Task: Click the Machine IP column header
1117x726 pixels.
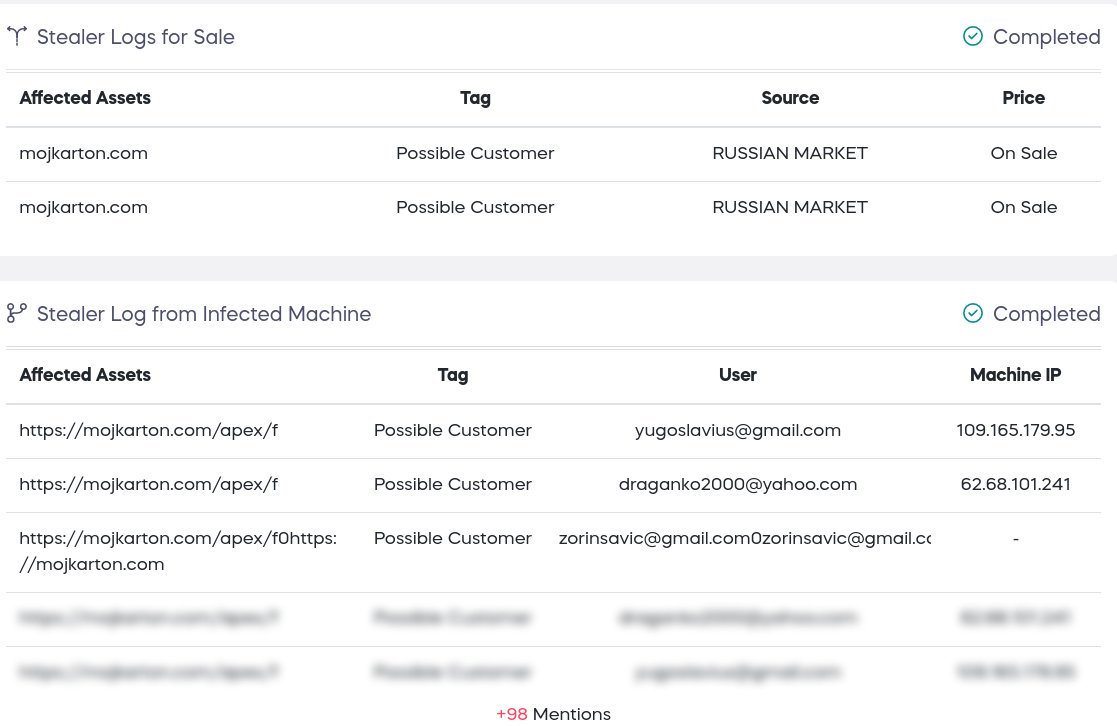Action: click(x=1015, y=375)
